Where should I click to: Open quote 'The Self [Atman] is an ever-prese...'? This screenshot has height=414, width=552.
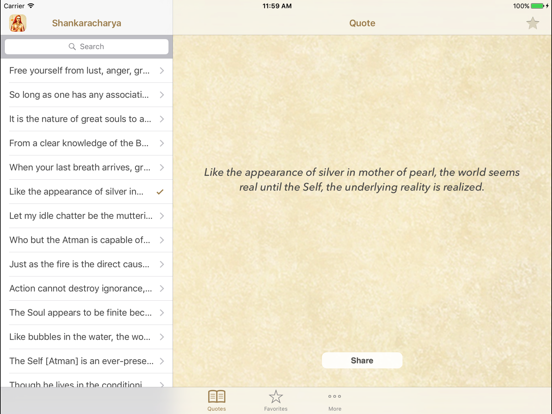(87, 361)
